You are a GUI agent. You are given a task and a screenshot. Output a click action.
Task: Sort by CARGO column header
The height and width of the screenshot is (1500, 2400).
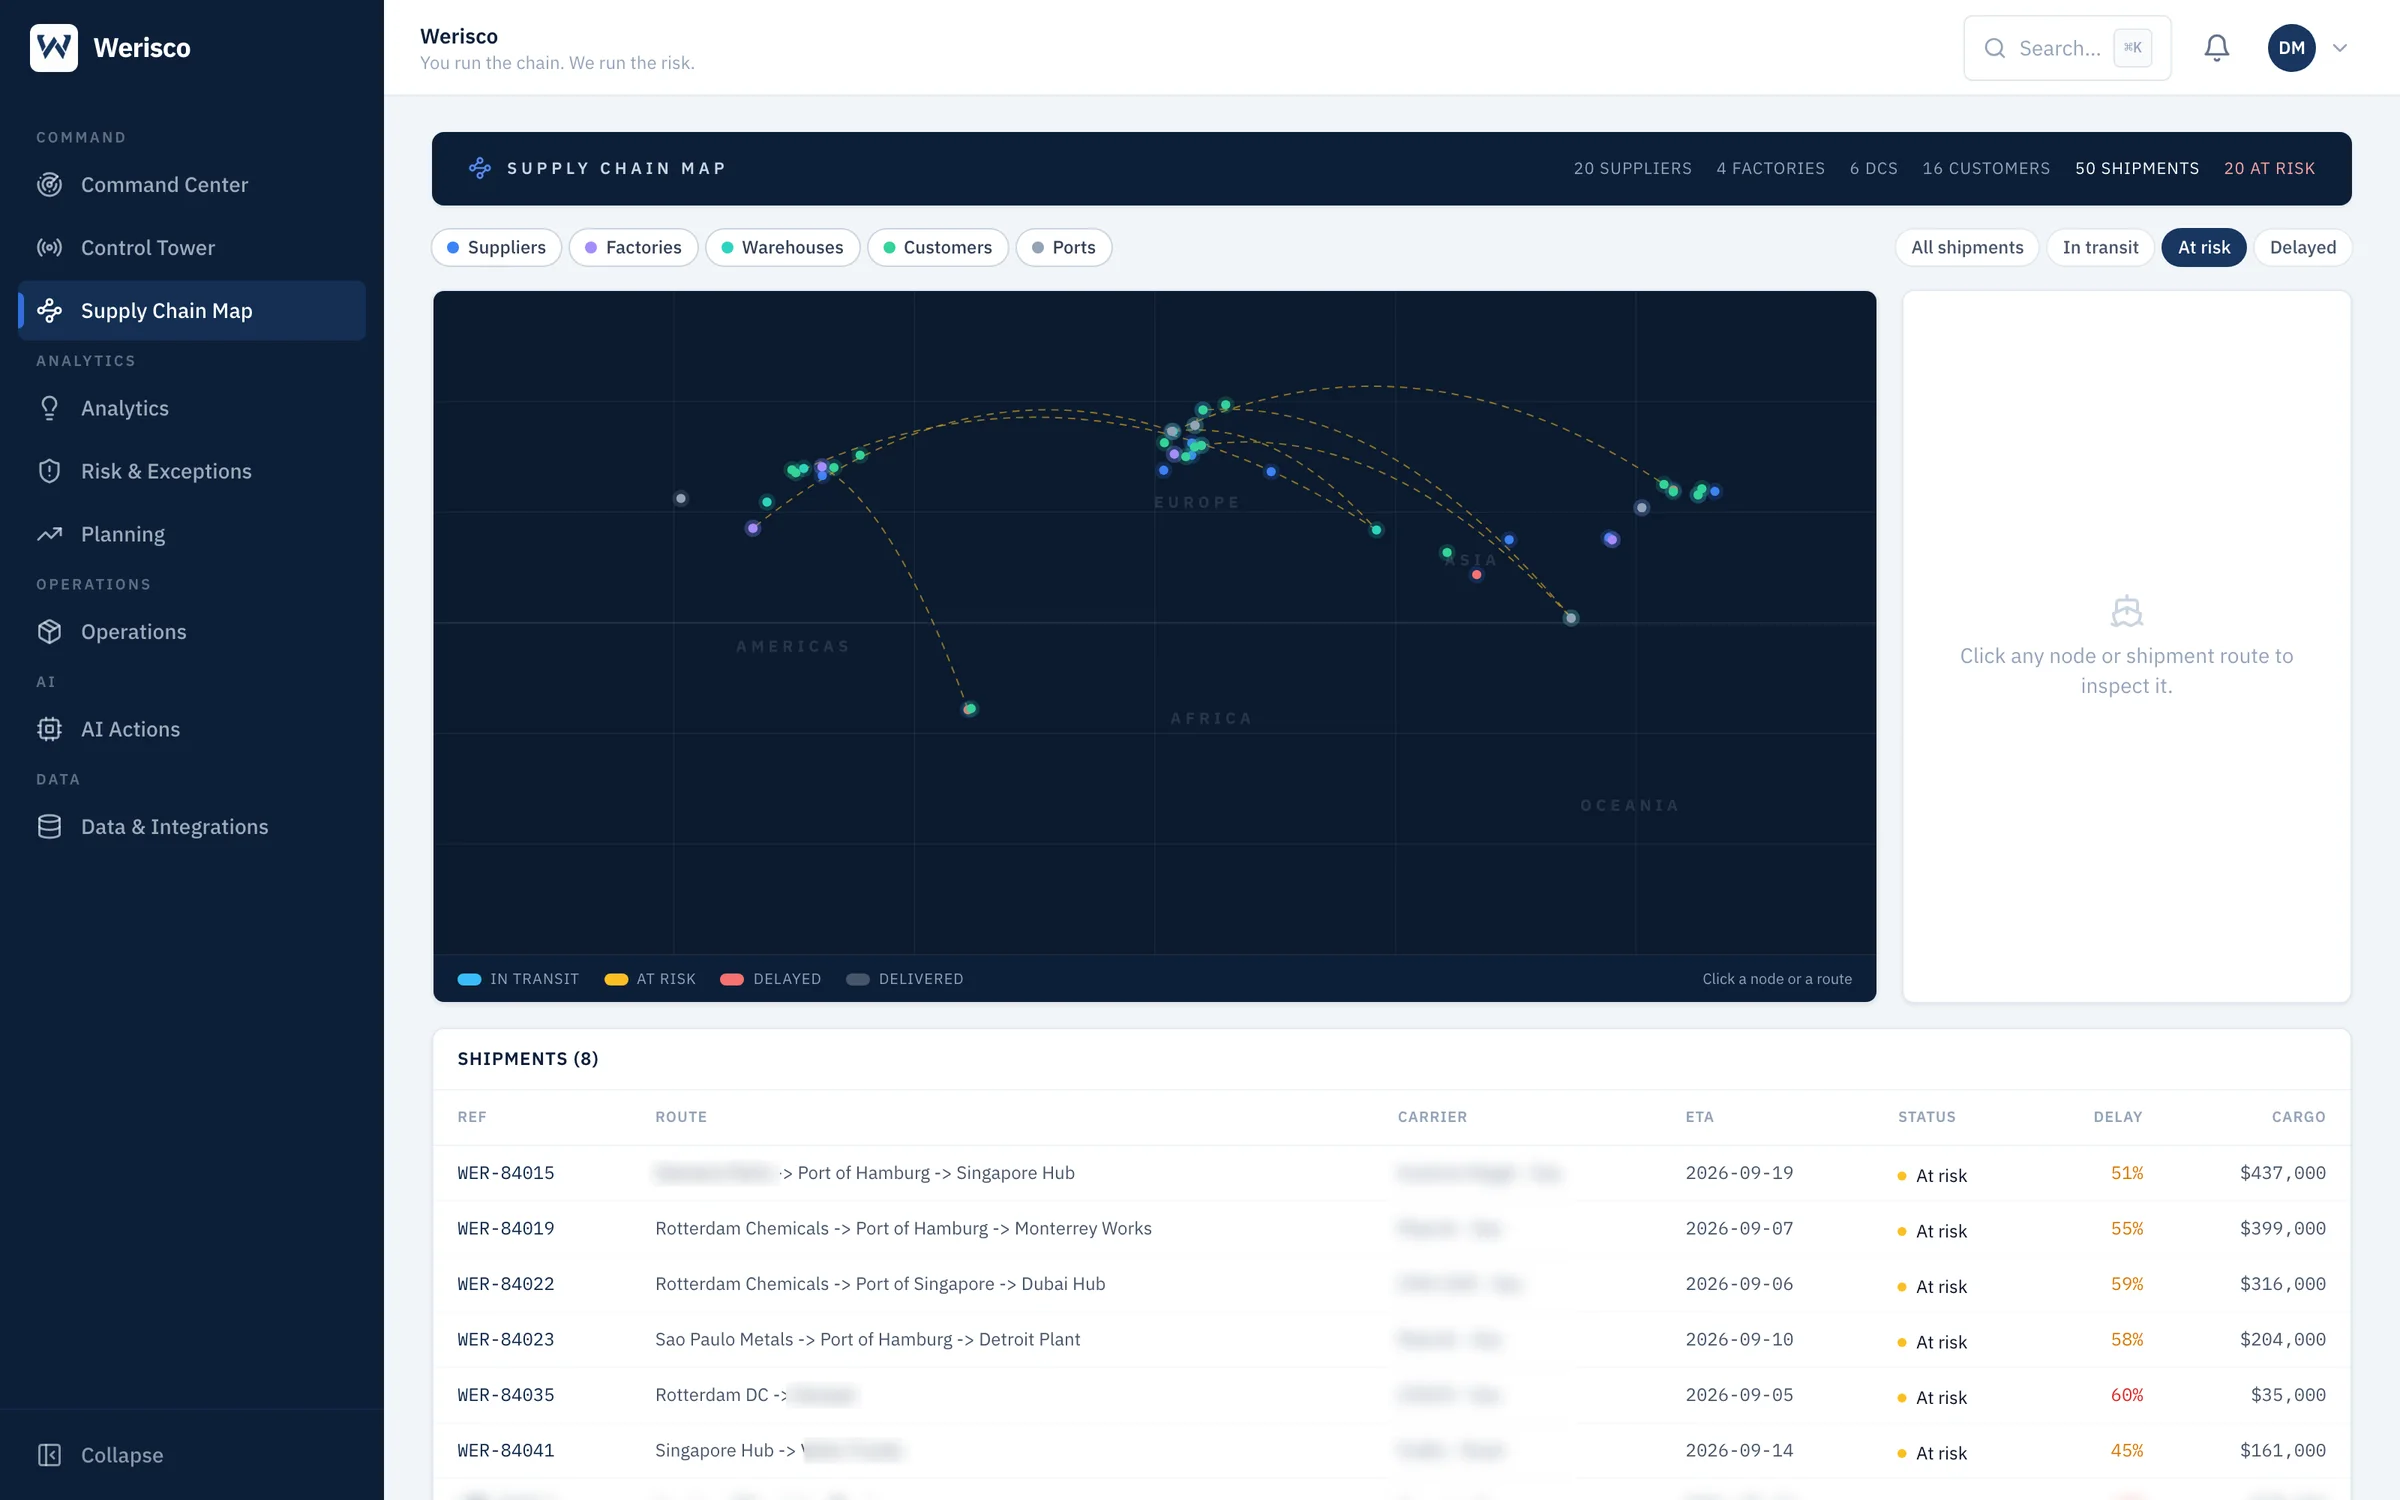point(2298,1117)
